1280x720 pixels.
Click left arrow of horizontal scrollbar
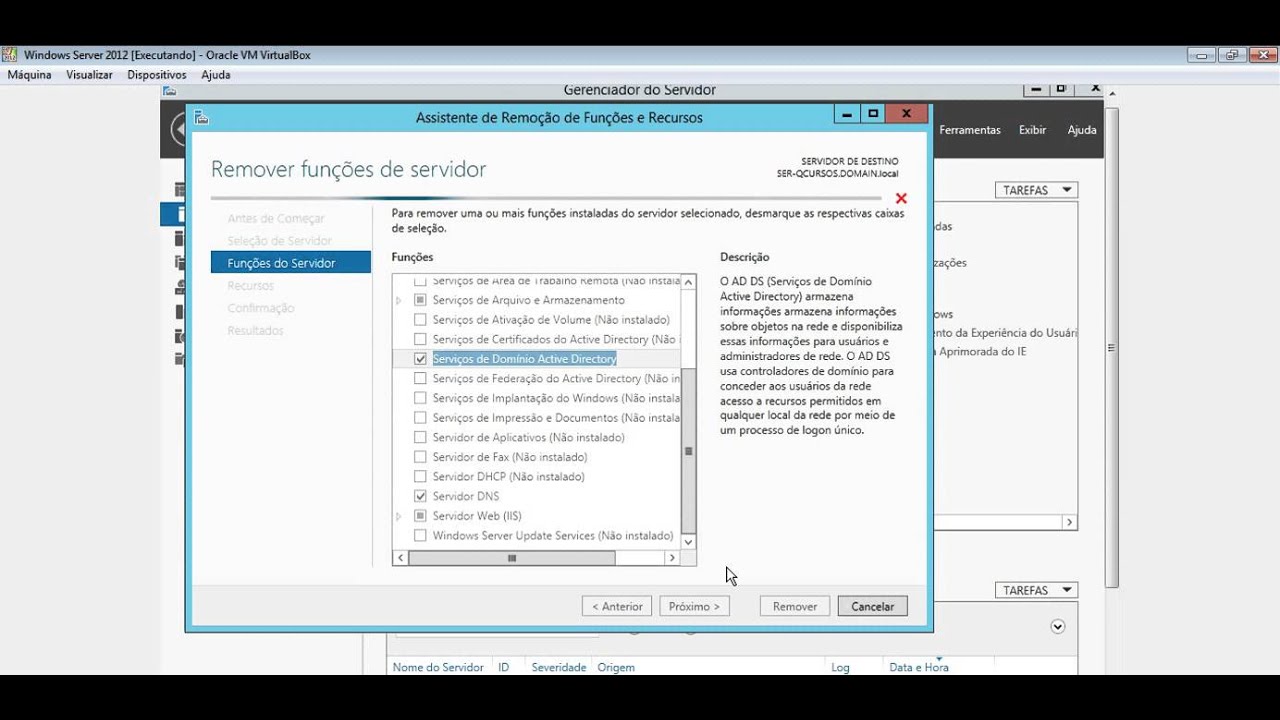pyautogui.click(x=400, y=558)
